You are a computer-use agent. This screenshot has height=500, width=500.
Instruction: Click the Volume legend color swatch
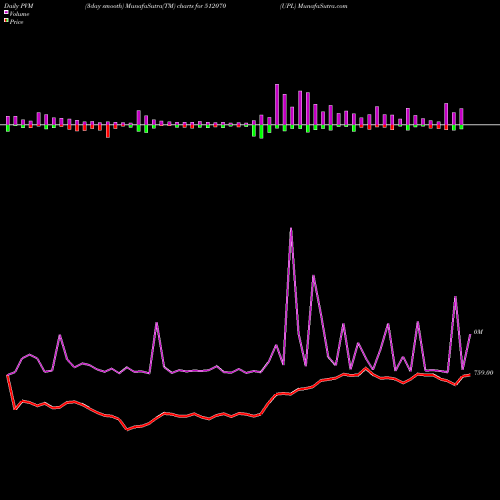(6, 12)
